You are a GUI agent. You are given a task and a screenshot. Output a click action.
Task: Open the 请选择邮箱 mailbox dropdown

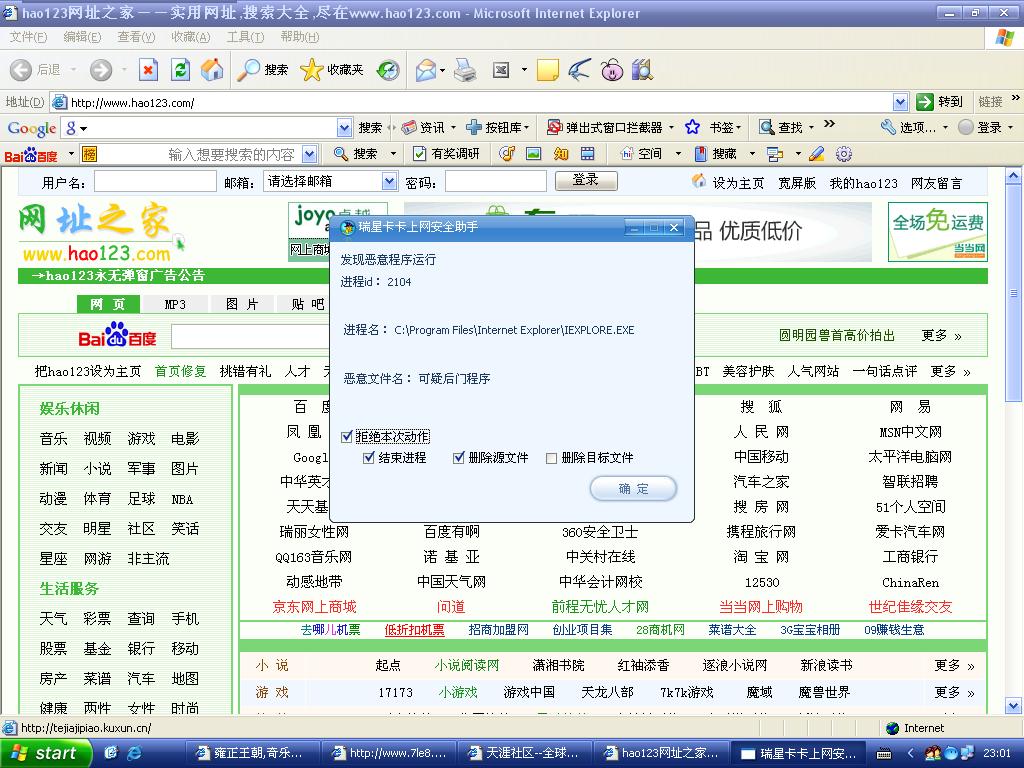tap(389, 181)
